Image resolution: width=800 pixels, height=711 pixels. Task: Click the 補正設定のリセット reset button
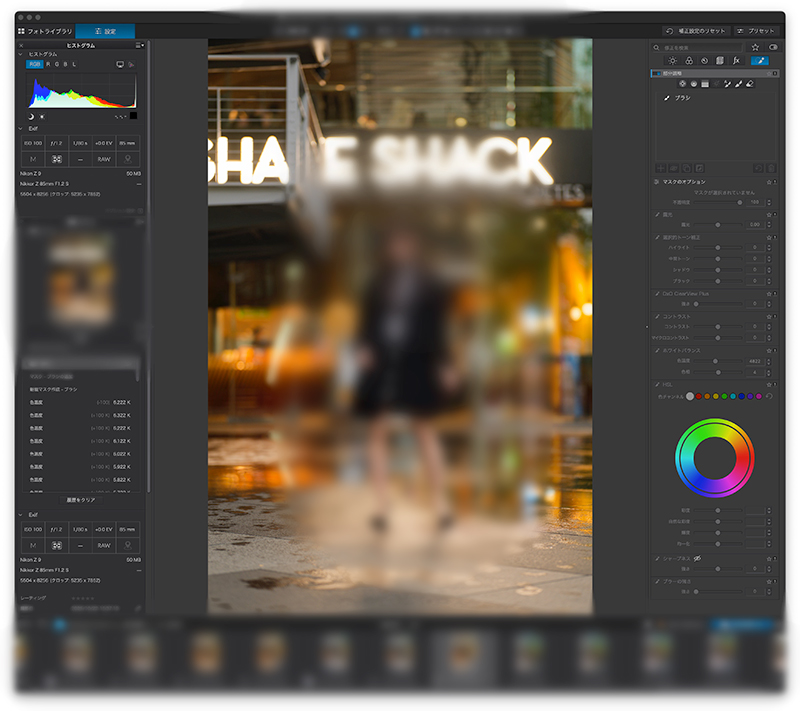pyautogui.click(x=696, y=31)
